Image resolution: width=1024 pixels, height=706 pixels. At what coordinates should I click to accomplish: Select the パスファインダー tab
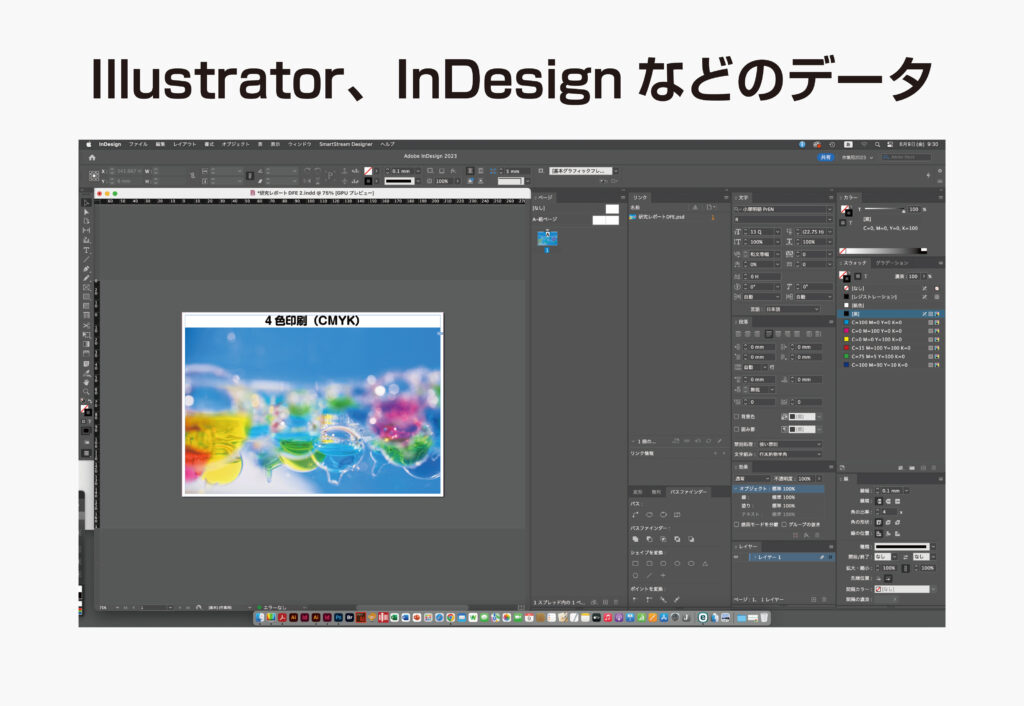pos(689,491)
